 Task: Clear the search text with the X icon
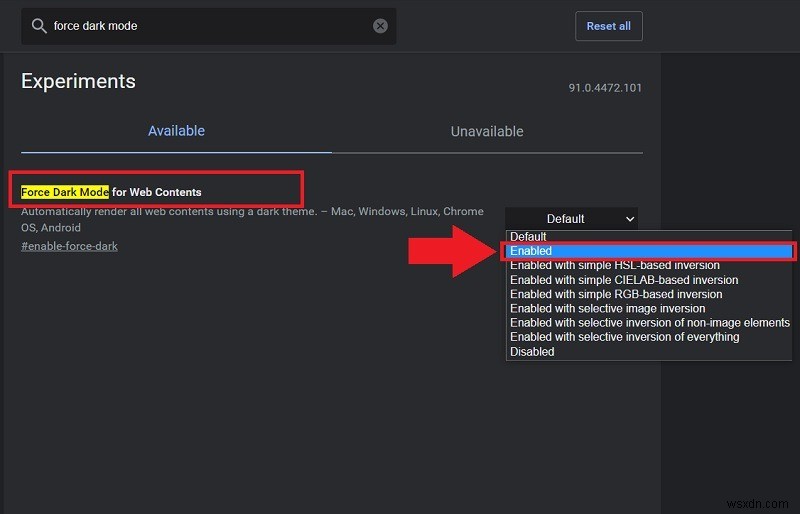[x=380, y=26]
